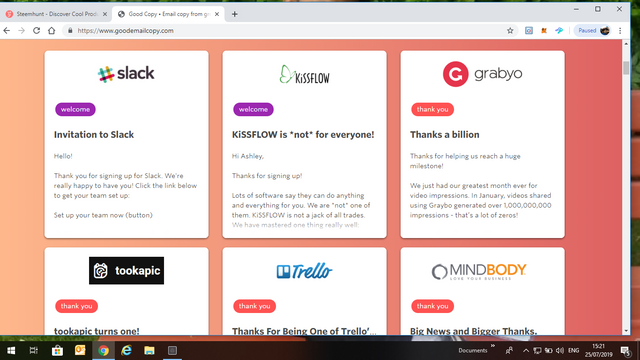The width and height of the screenshot is (640, 360).
Task: Open the teal extension icon
Action: [x=559, y=31]
